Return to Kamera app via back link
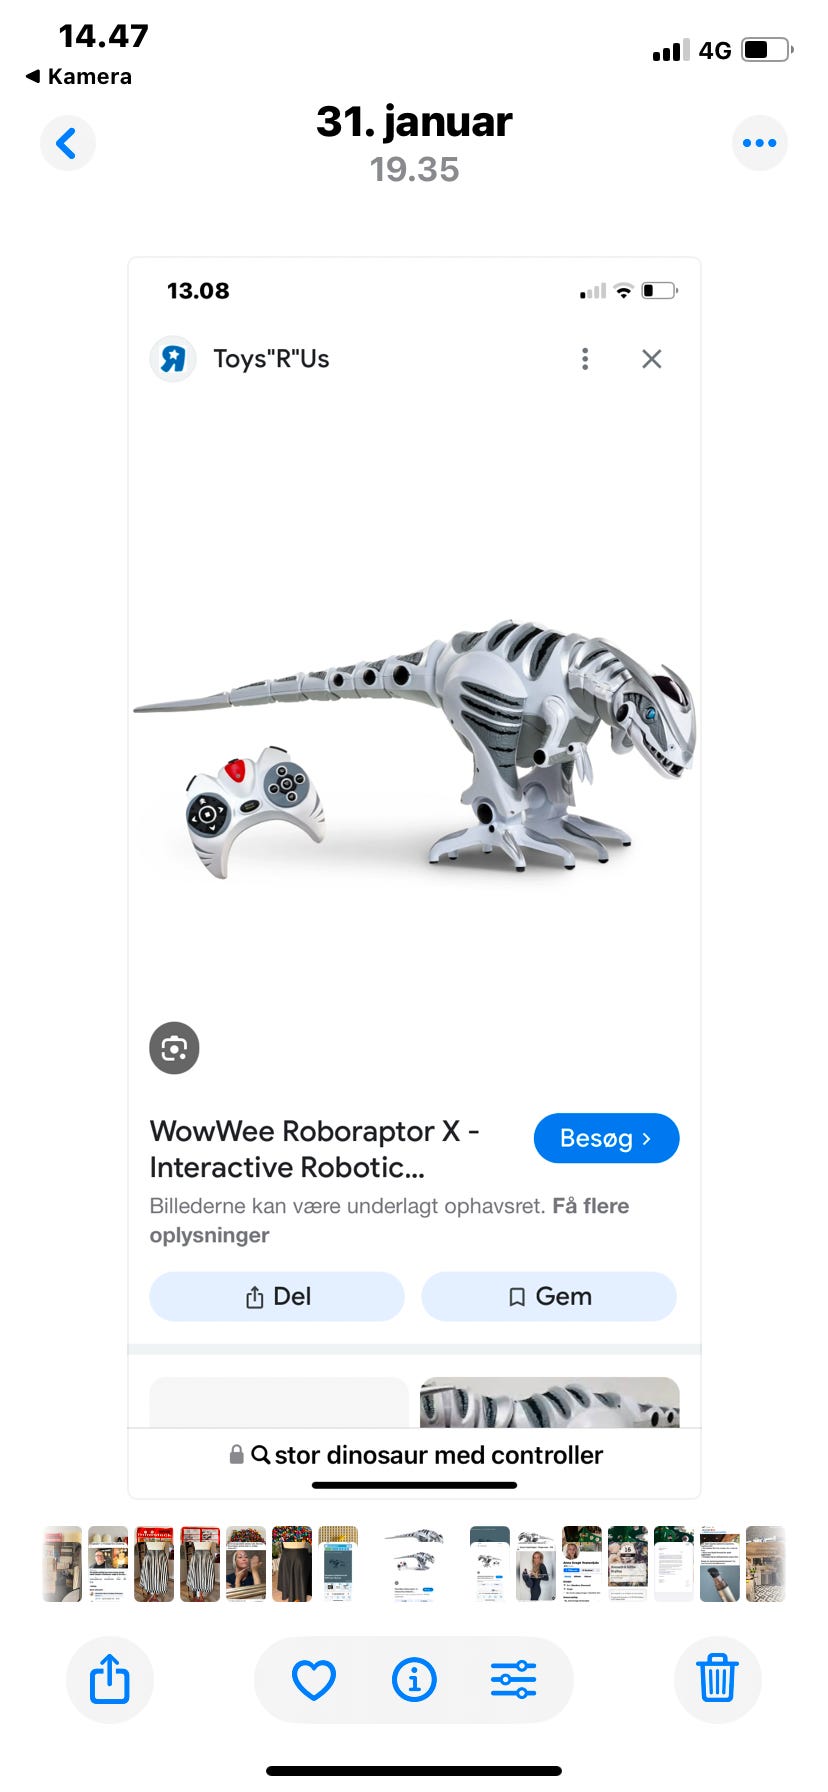Viewport: 828px width, 1792px height. (x=79, y=77)
